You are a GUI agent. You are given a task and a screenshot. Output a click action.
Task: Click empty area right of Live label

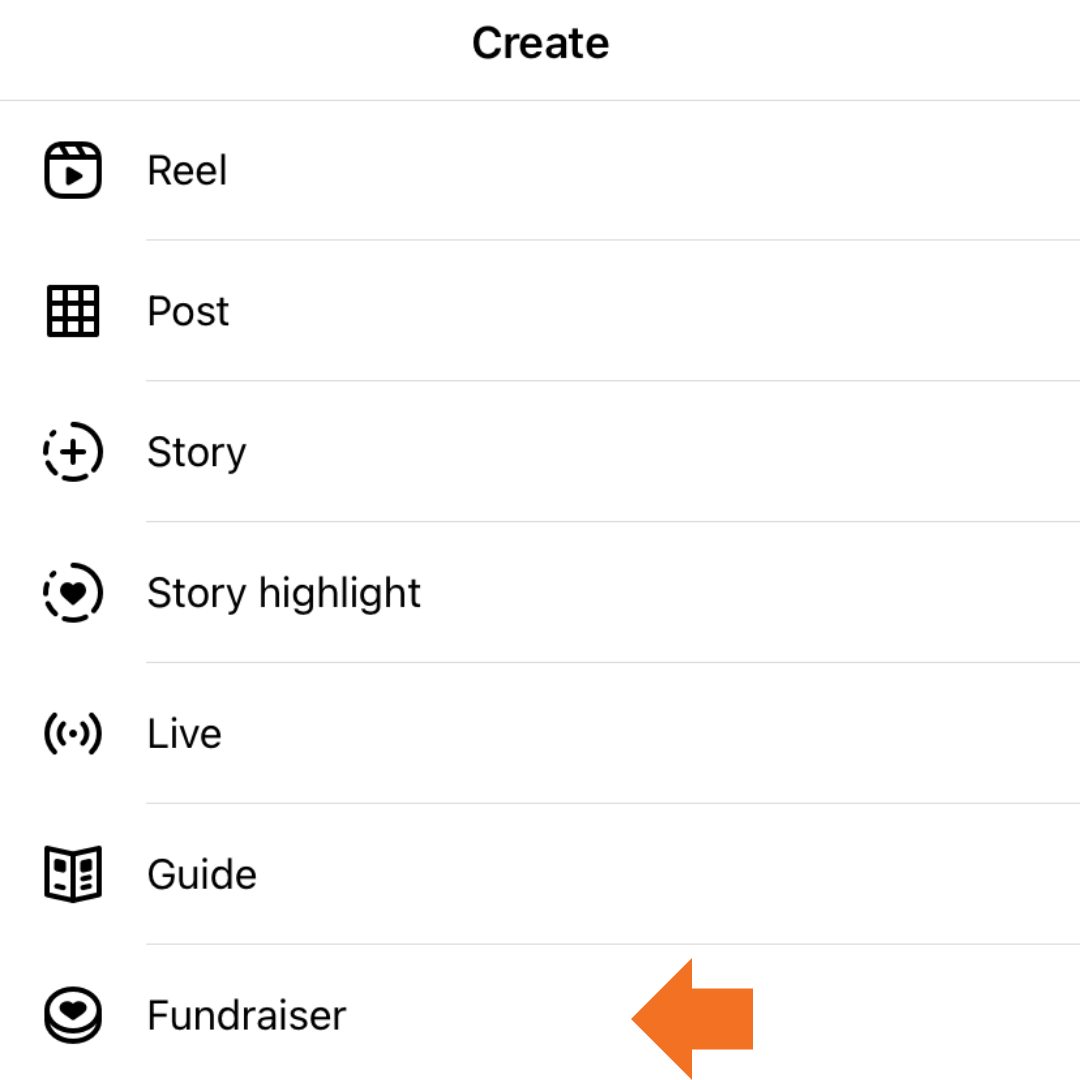(650, 734)
